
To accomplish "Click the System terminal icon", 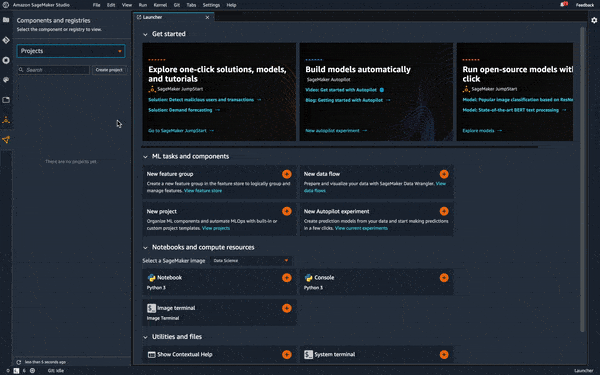I will click(x=308, y=355).
